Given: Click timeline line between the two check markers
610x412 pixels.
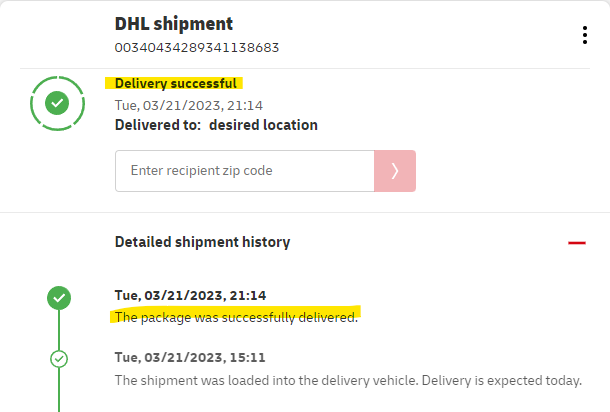Looking at the screenshot, I should coord(59,328).
